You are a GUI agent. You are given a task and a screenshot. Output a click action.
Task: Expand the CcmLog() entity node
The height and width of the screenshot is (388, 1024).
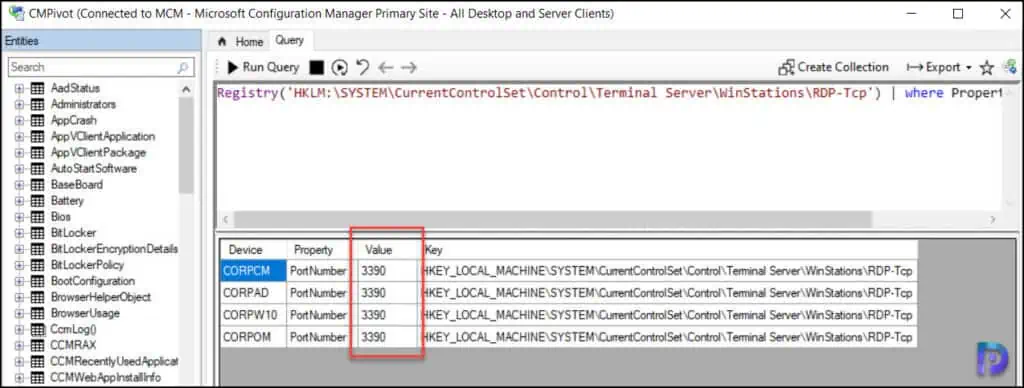[x=19, y=329]
